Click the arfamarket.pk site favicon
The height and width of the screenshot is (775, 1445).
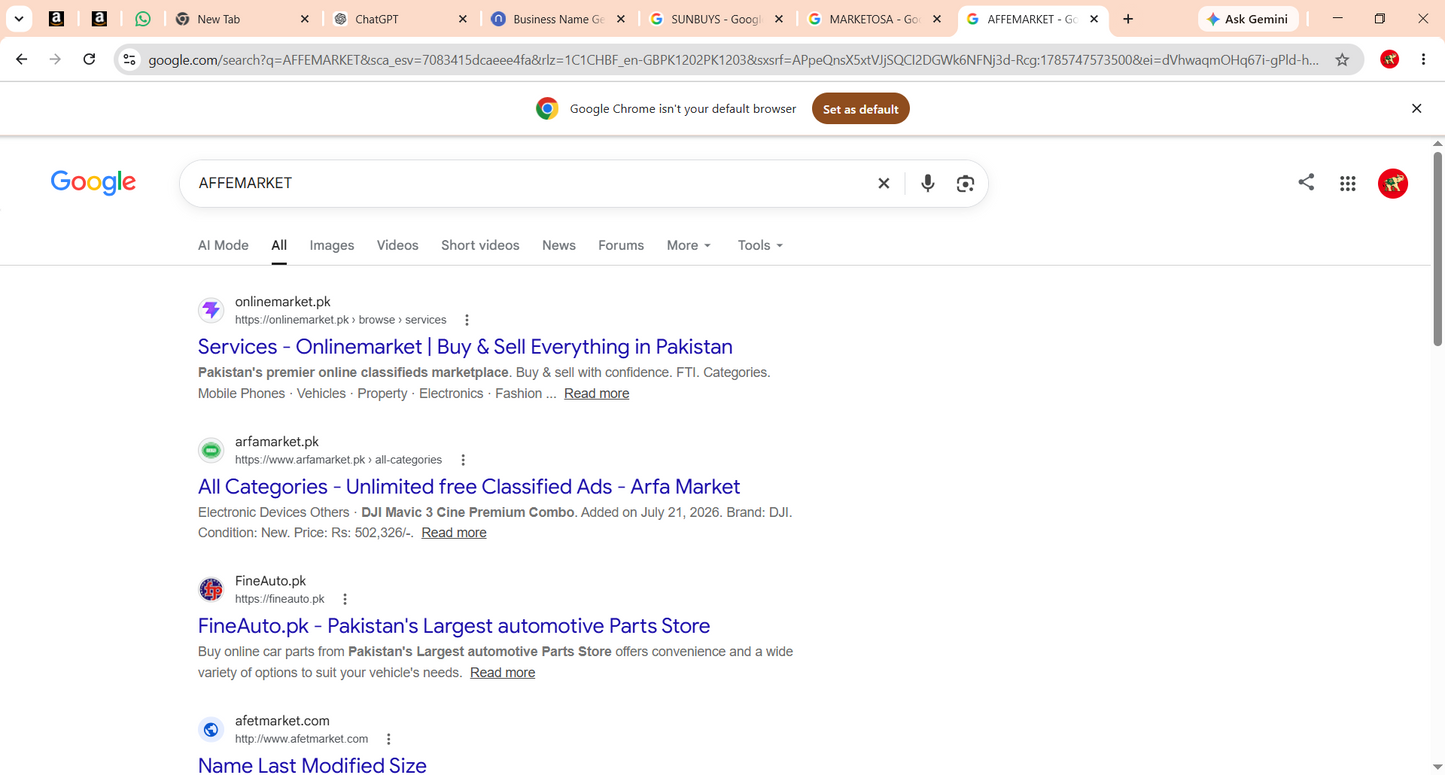pyautogui.click(x=211, y=450)
